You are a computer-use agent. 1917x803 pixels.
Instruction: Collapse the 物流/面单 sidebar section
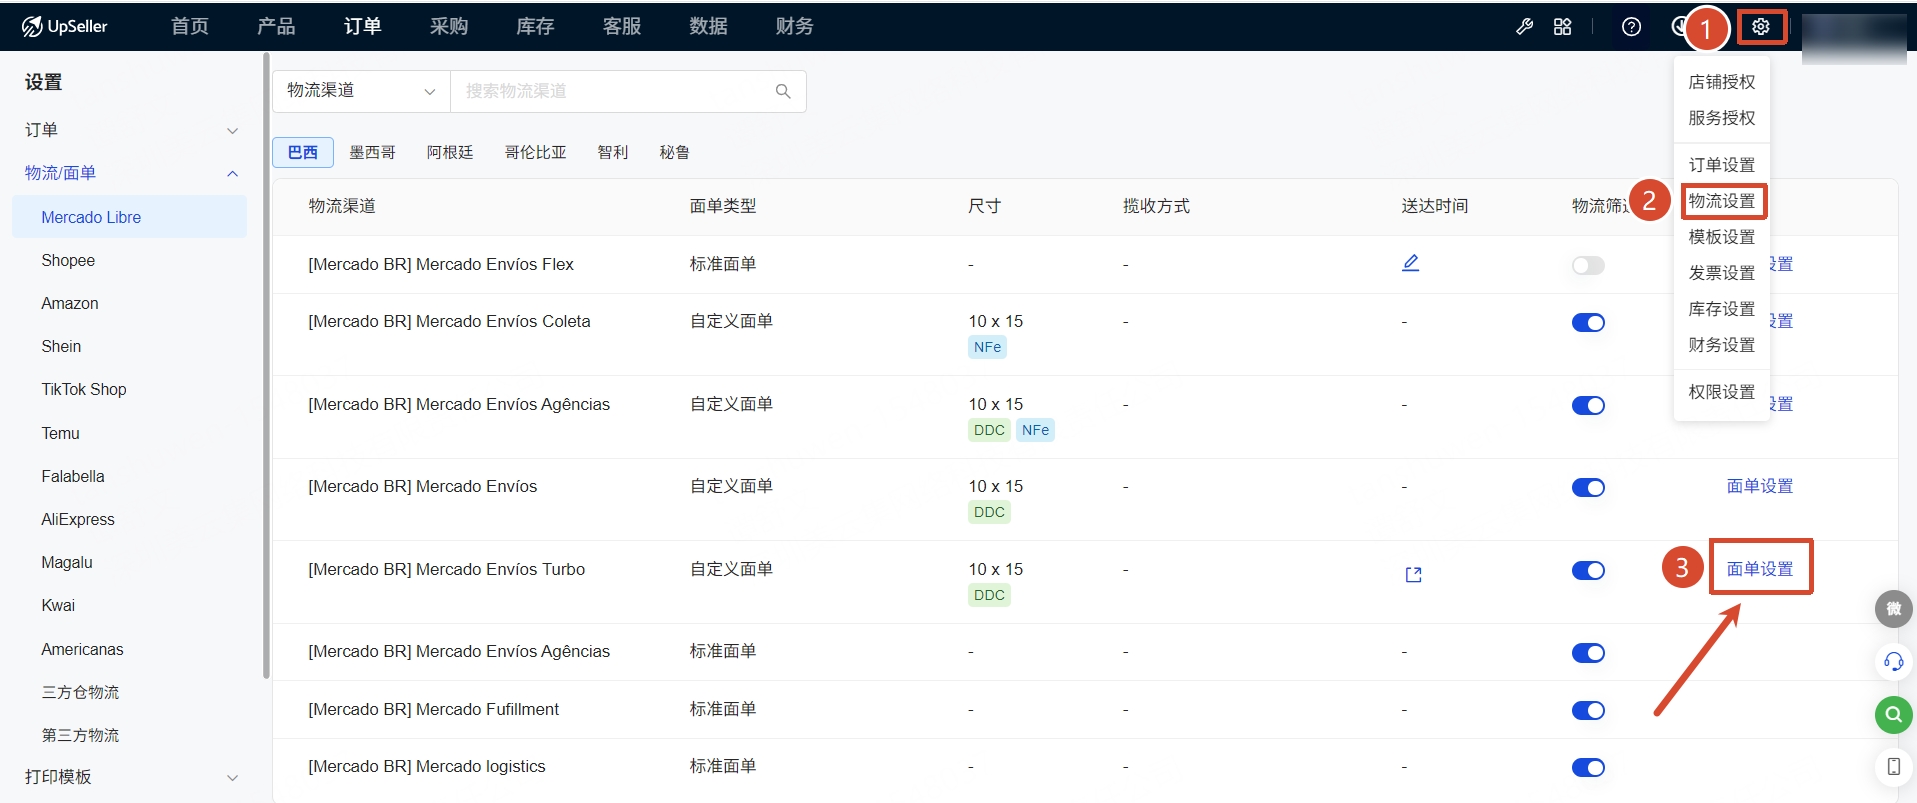tap(132, 173)
